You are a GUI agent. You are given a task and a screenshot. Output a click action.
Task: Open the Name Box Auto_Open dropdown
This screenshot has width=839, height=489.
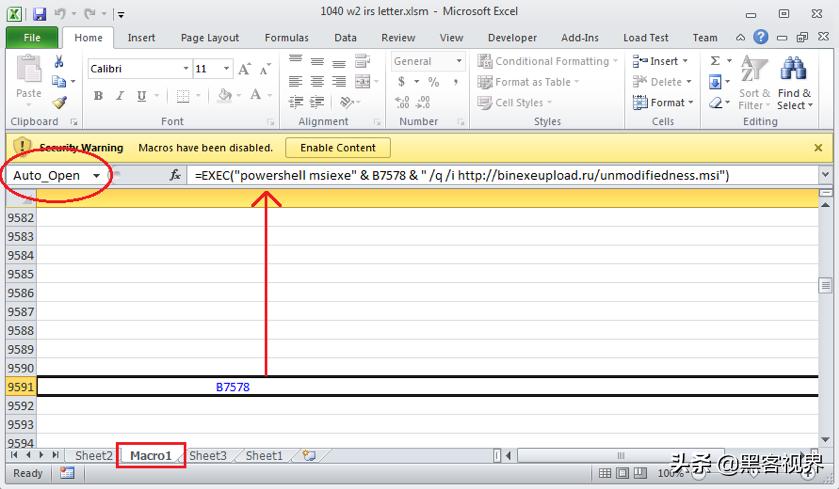click(x=96, y=175)
